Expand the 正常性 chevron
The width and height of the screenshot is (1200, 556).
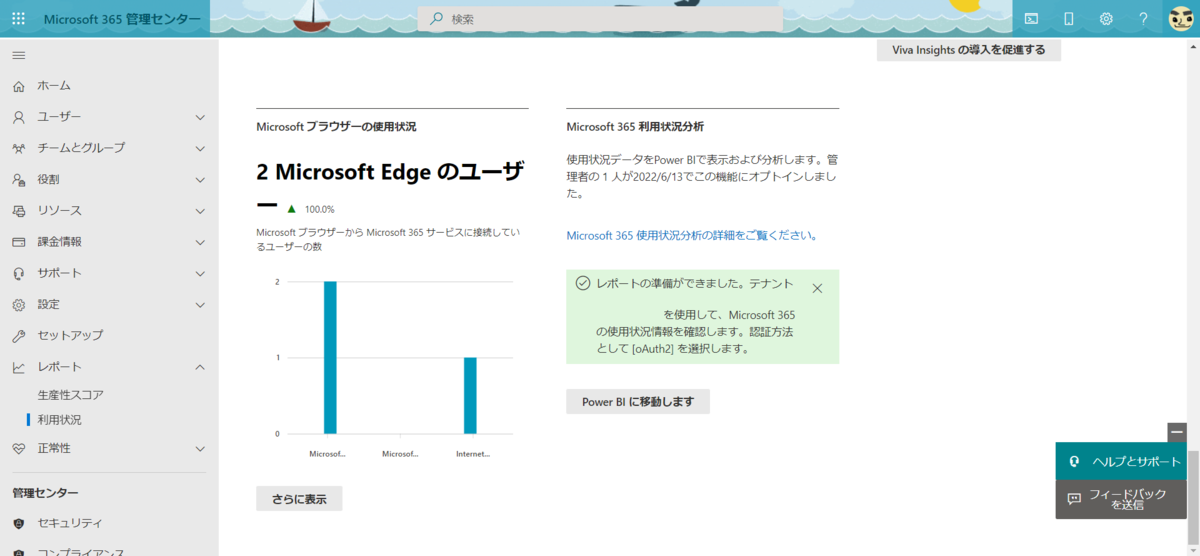point(200,448)
